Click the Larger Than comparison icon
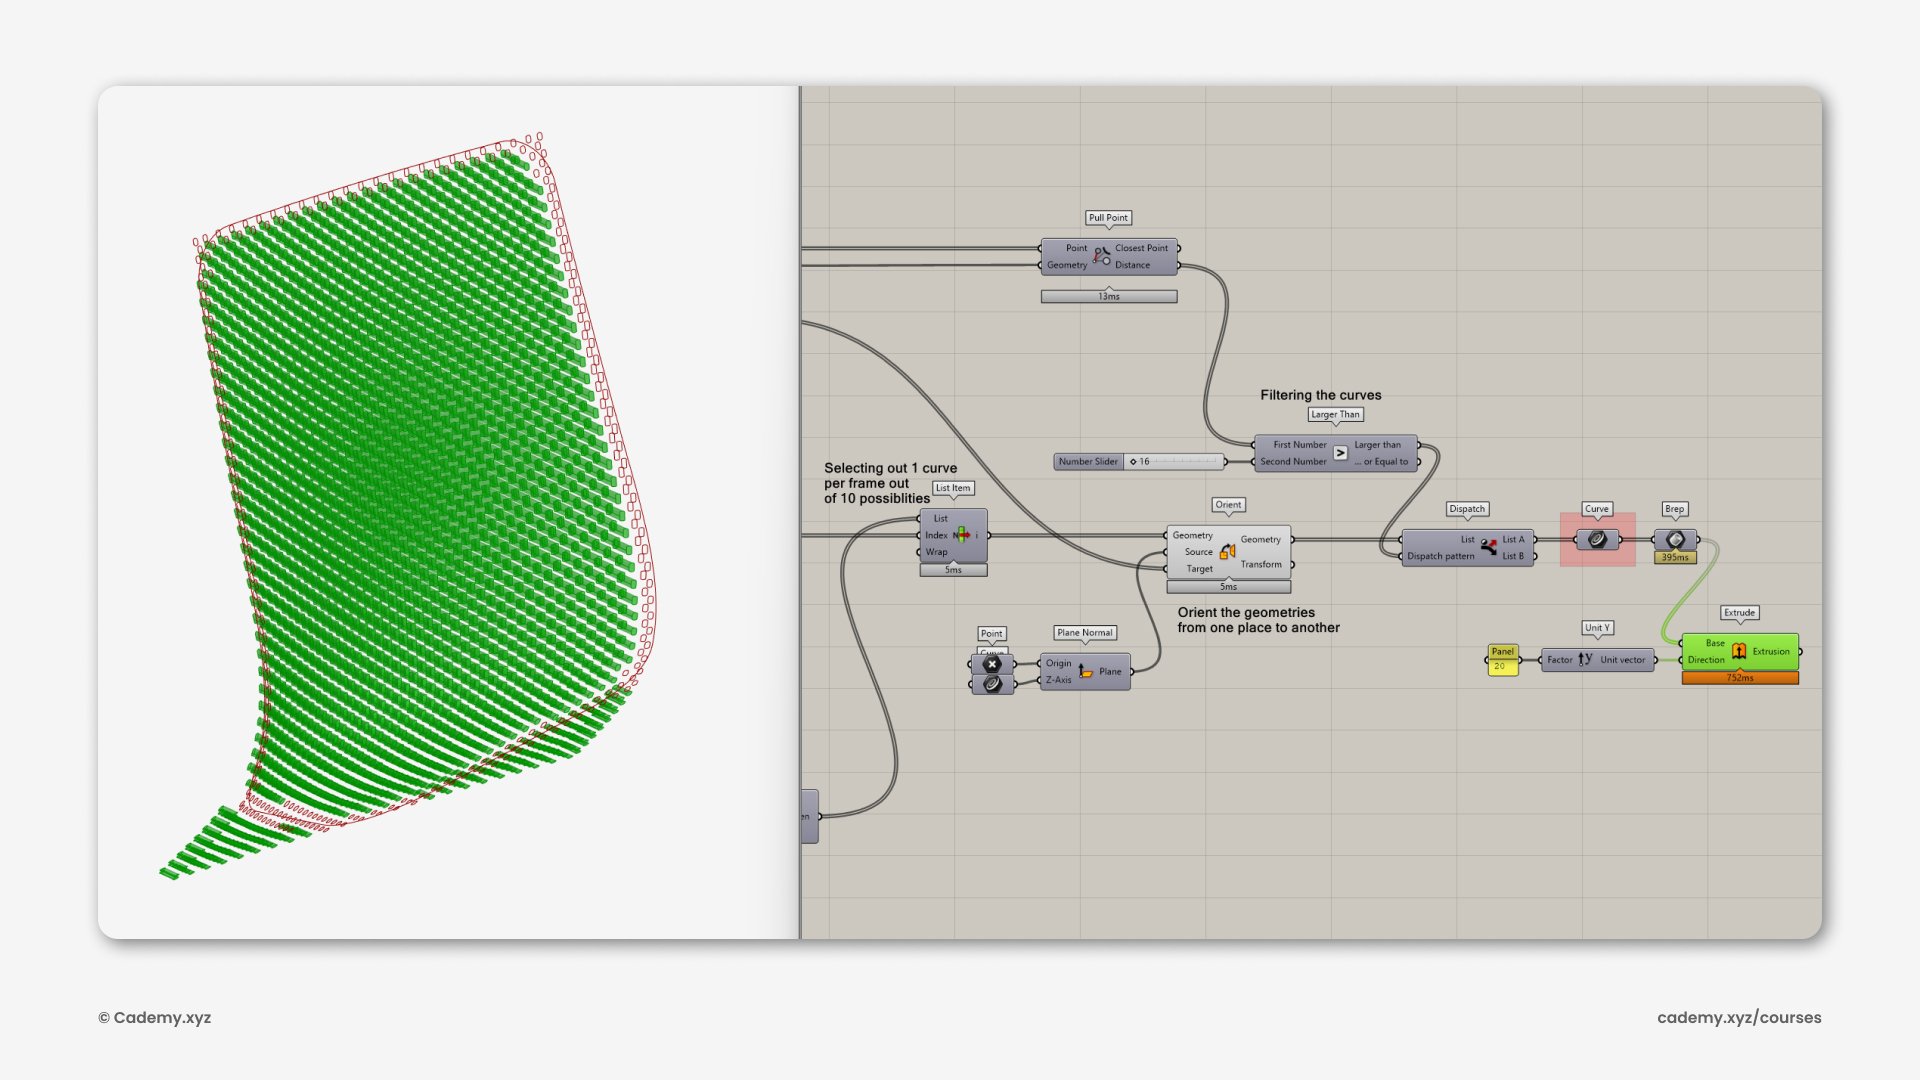Image resolution: width=1920 pixels, height=1080 pixels. coord(1340,453)
